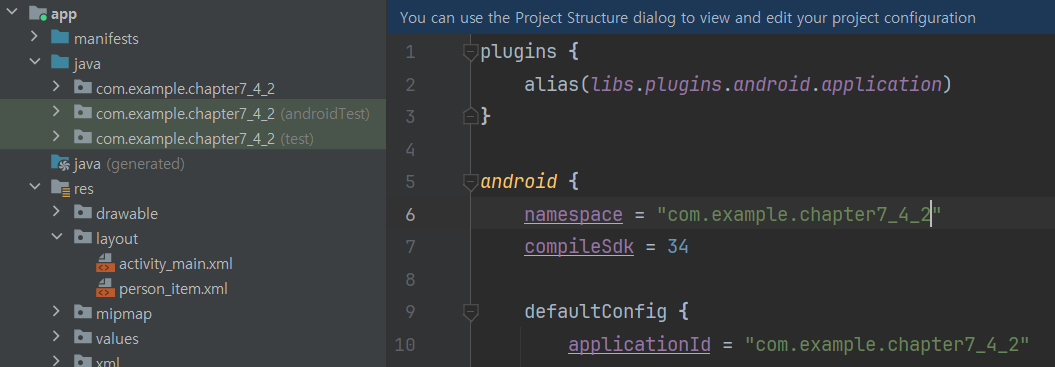
Task: Open person_item.xml from layout folder
Action: click(173, 290)
